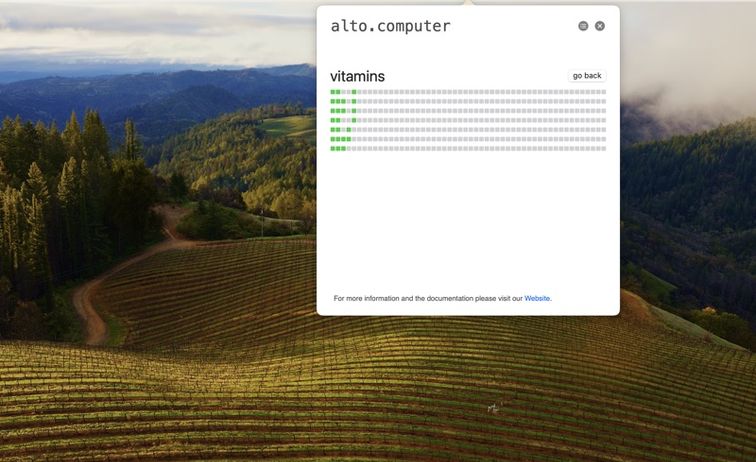Toggle the first green square in the bottom row
The height and width of the screenshot is (462, 756).
333,149
